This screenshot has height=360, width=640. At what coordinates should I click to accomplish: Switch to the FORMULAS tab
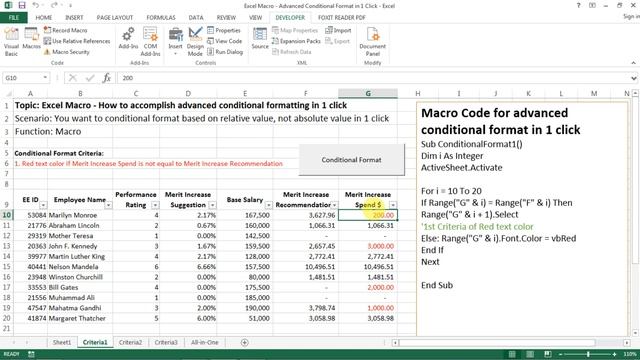[161, 18]
